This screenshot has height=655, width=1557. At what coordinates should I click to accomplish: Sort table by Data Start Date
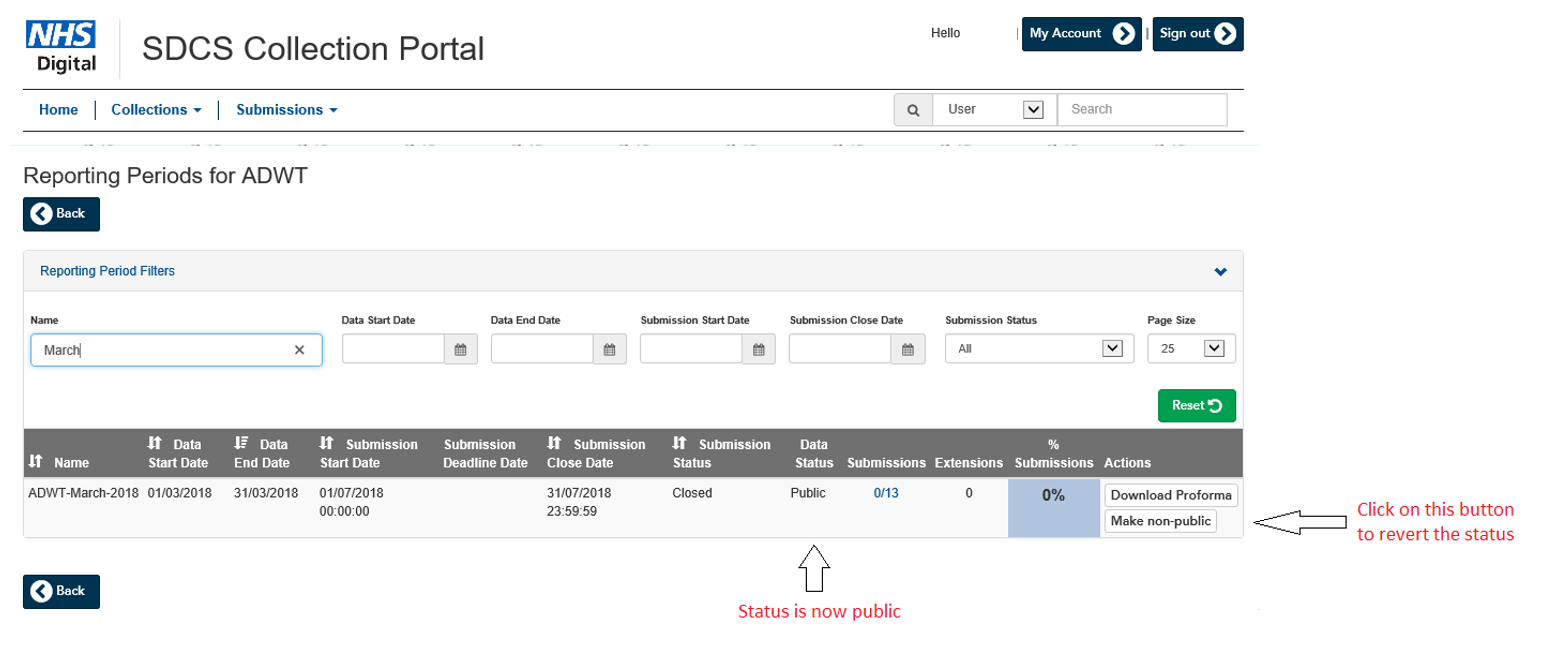coord(179,453)
